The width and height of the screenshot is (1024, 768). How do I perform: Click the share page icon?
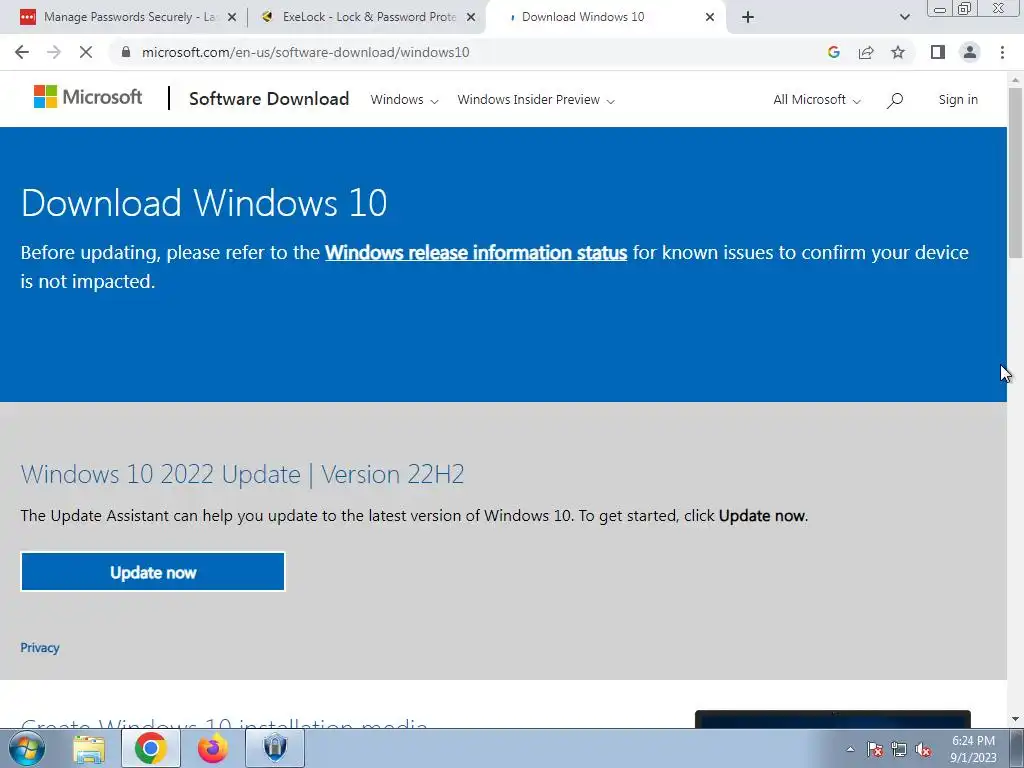click(x=866, y=52)
